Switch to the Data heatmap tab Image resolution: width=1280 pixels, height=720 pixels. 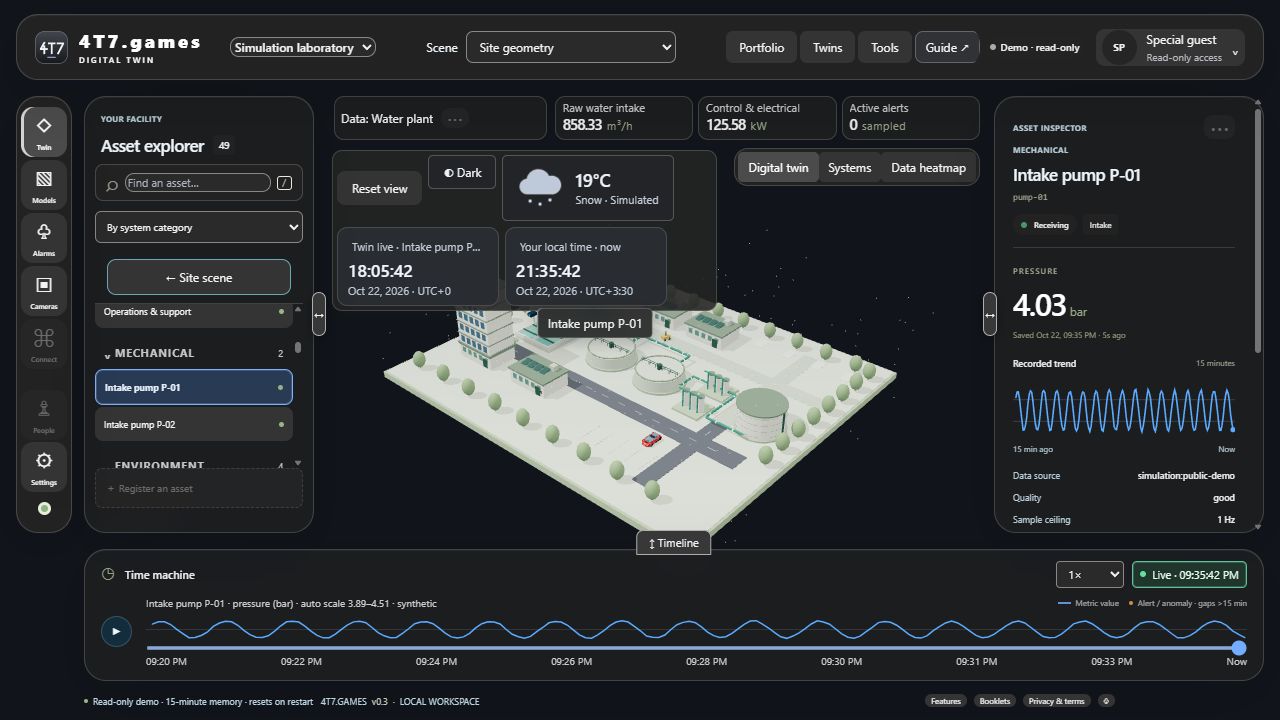tap(928, 168)
